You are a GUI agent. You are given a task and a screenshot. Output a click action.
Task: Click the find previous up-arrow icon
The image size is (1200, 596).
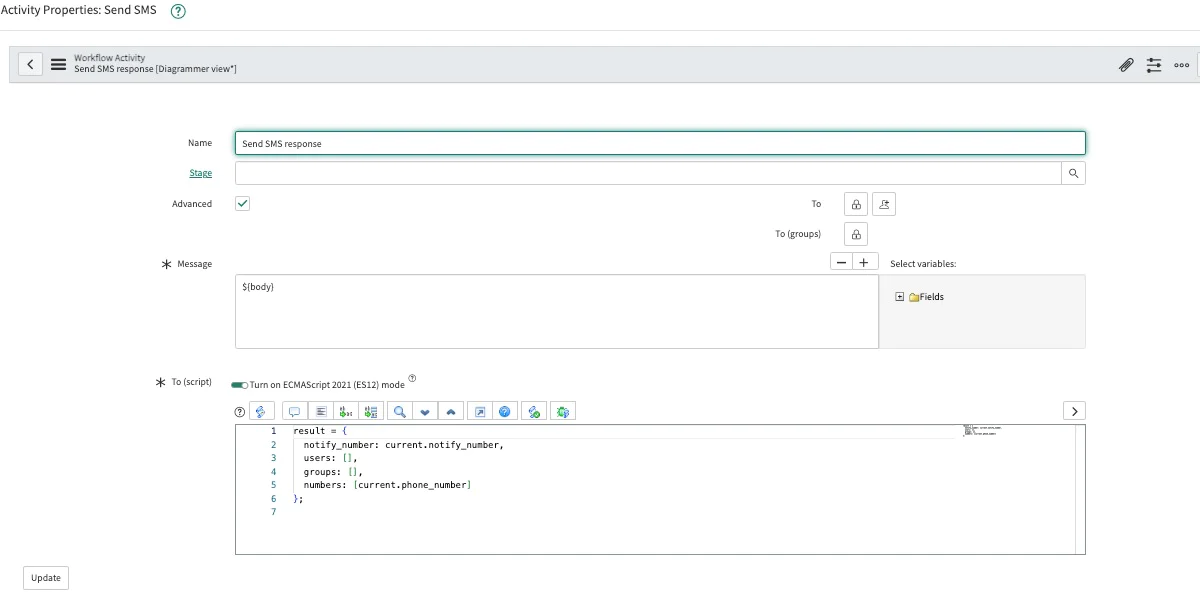450,411
